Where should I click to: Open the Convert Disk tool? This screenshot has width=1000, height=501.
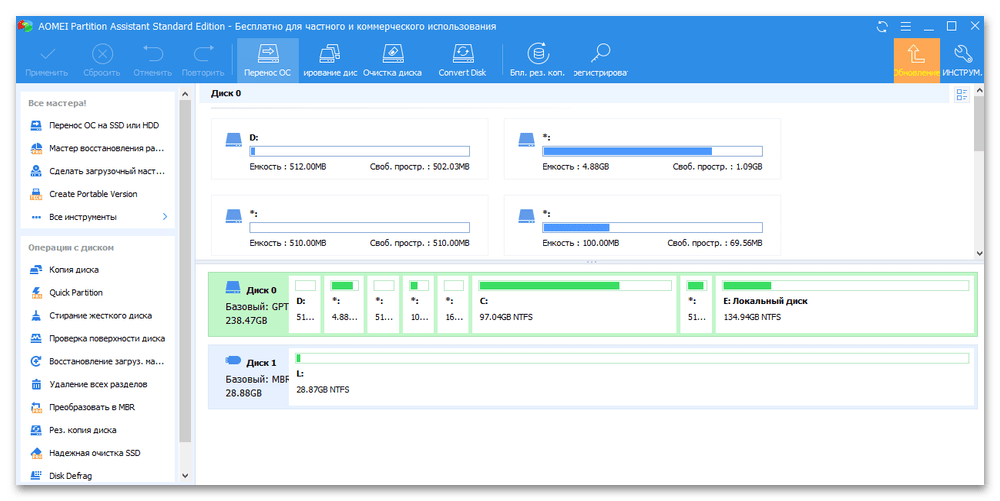click(x=462, y=60)
